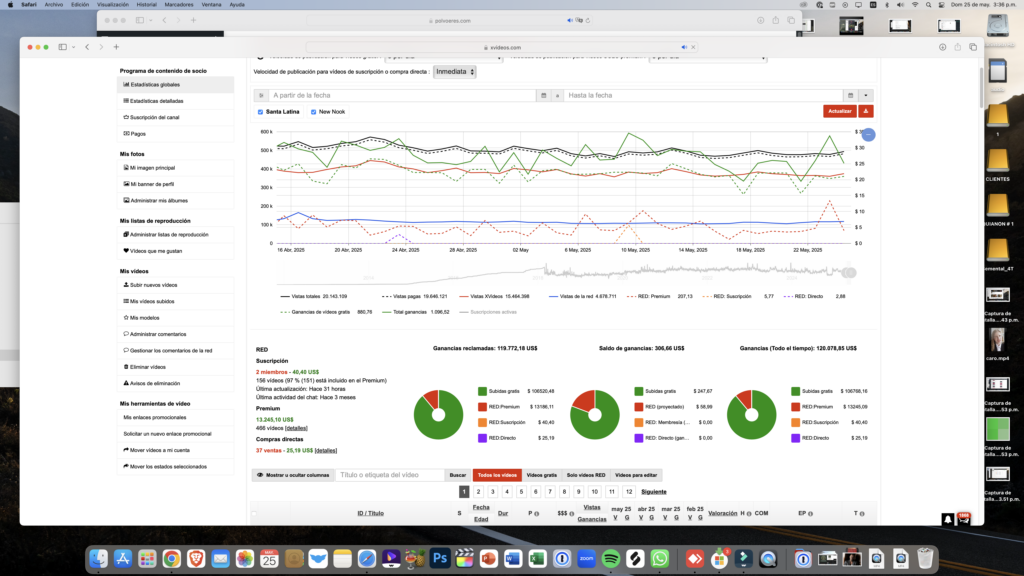Open Spotify from the Dock
This screenshot has height=576, width=1024.
tap(611, 558)
